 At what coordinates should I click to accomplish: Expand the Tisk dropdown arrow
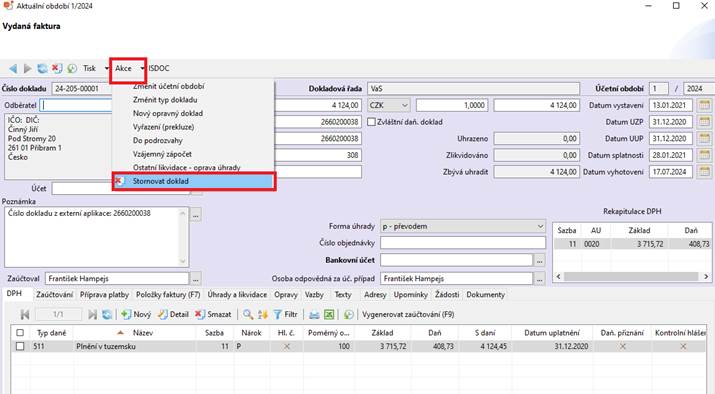pos(107,68)
